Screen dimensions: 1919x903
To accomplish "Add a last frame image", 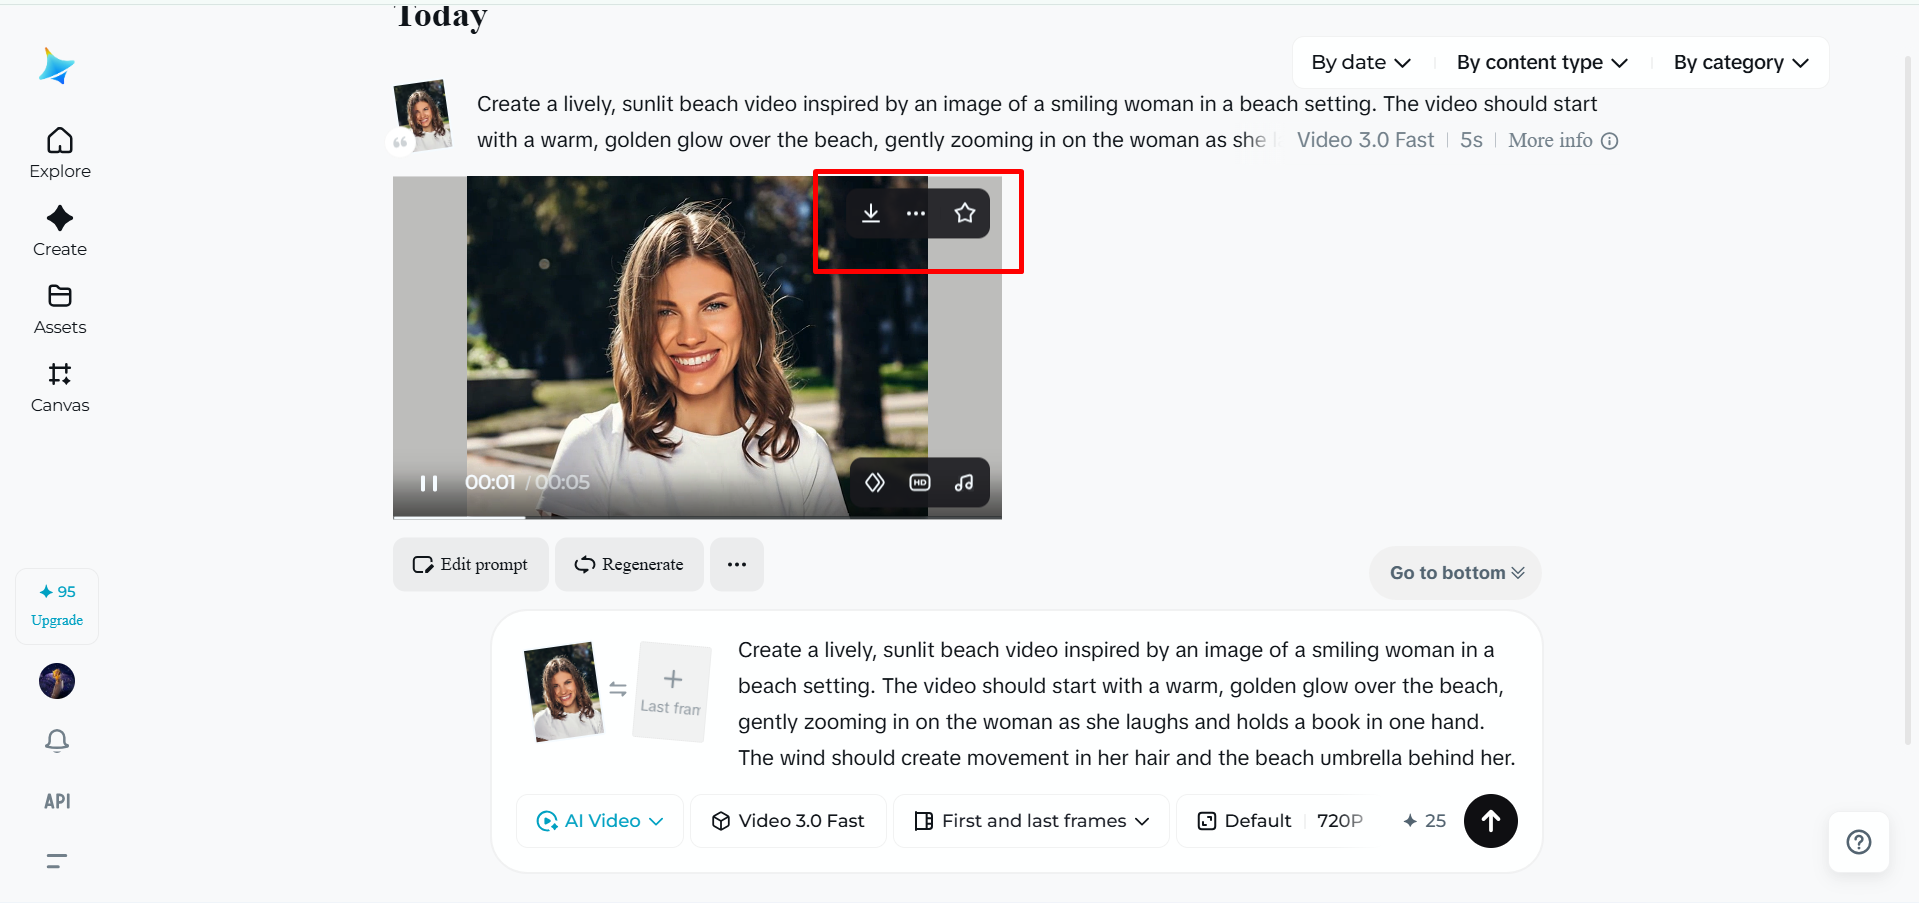I will click(x=672, y=691).
